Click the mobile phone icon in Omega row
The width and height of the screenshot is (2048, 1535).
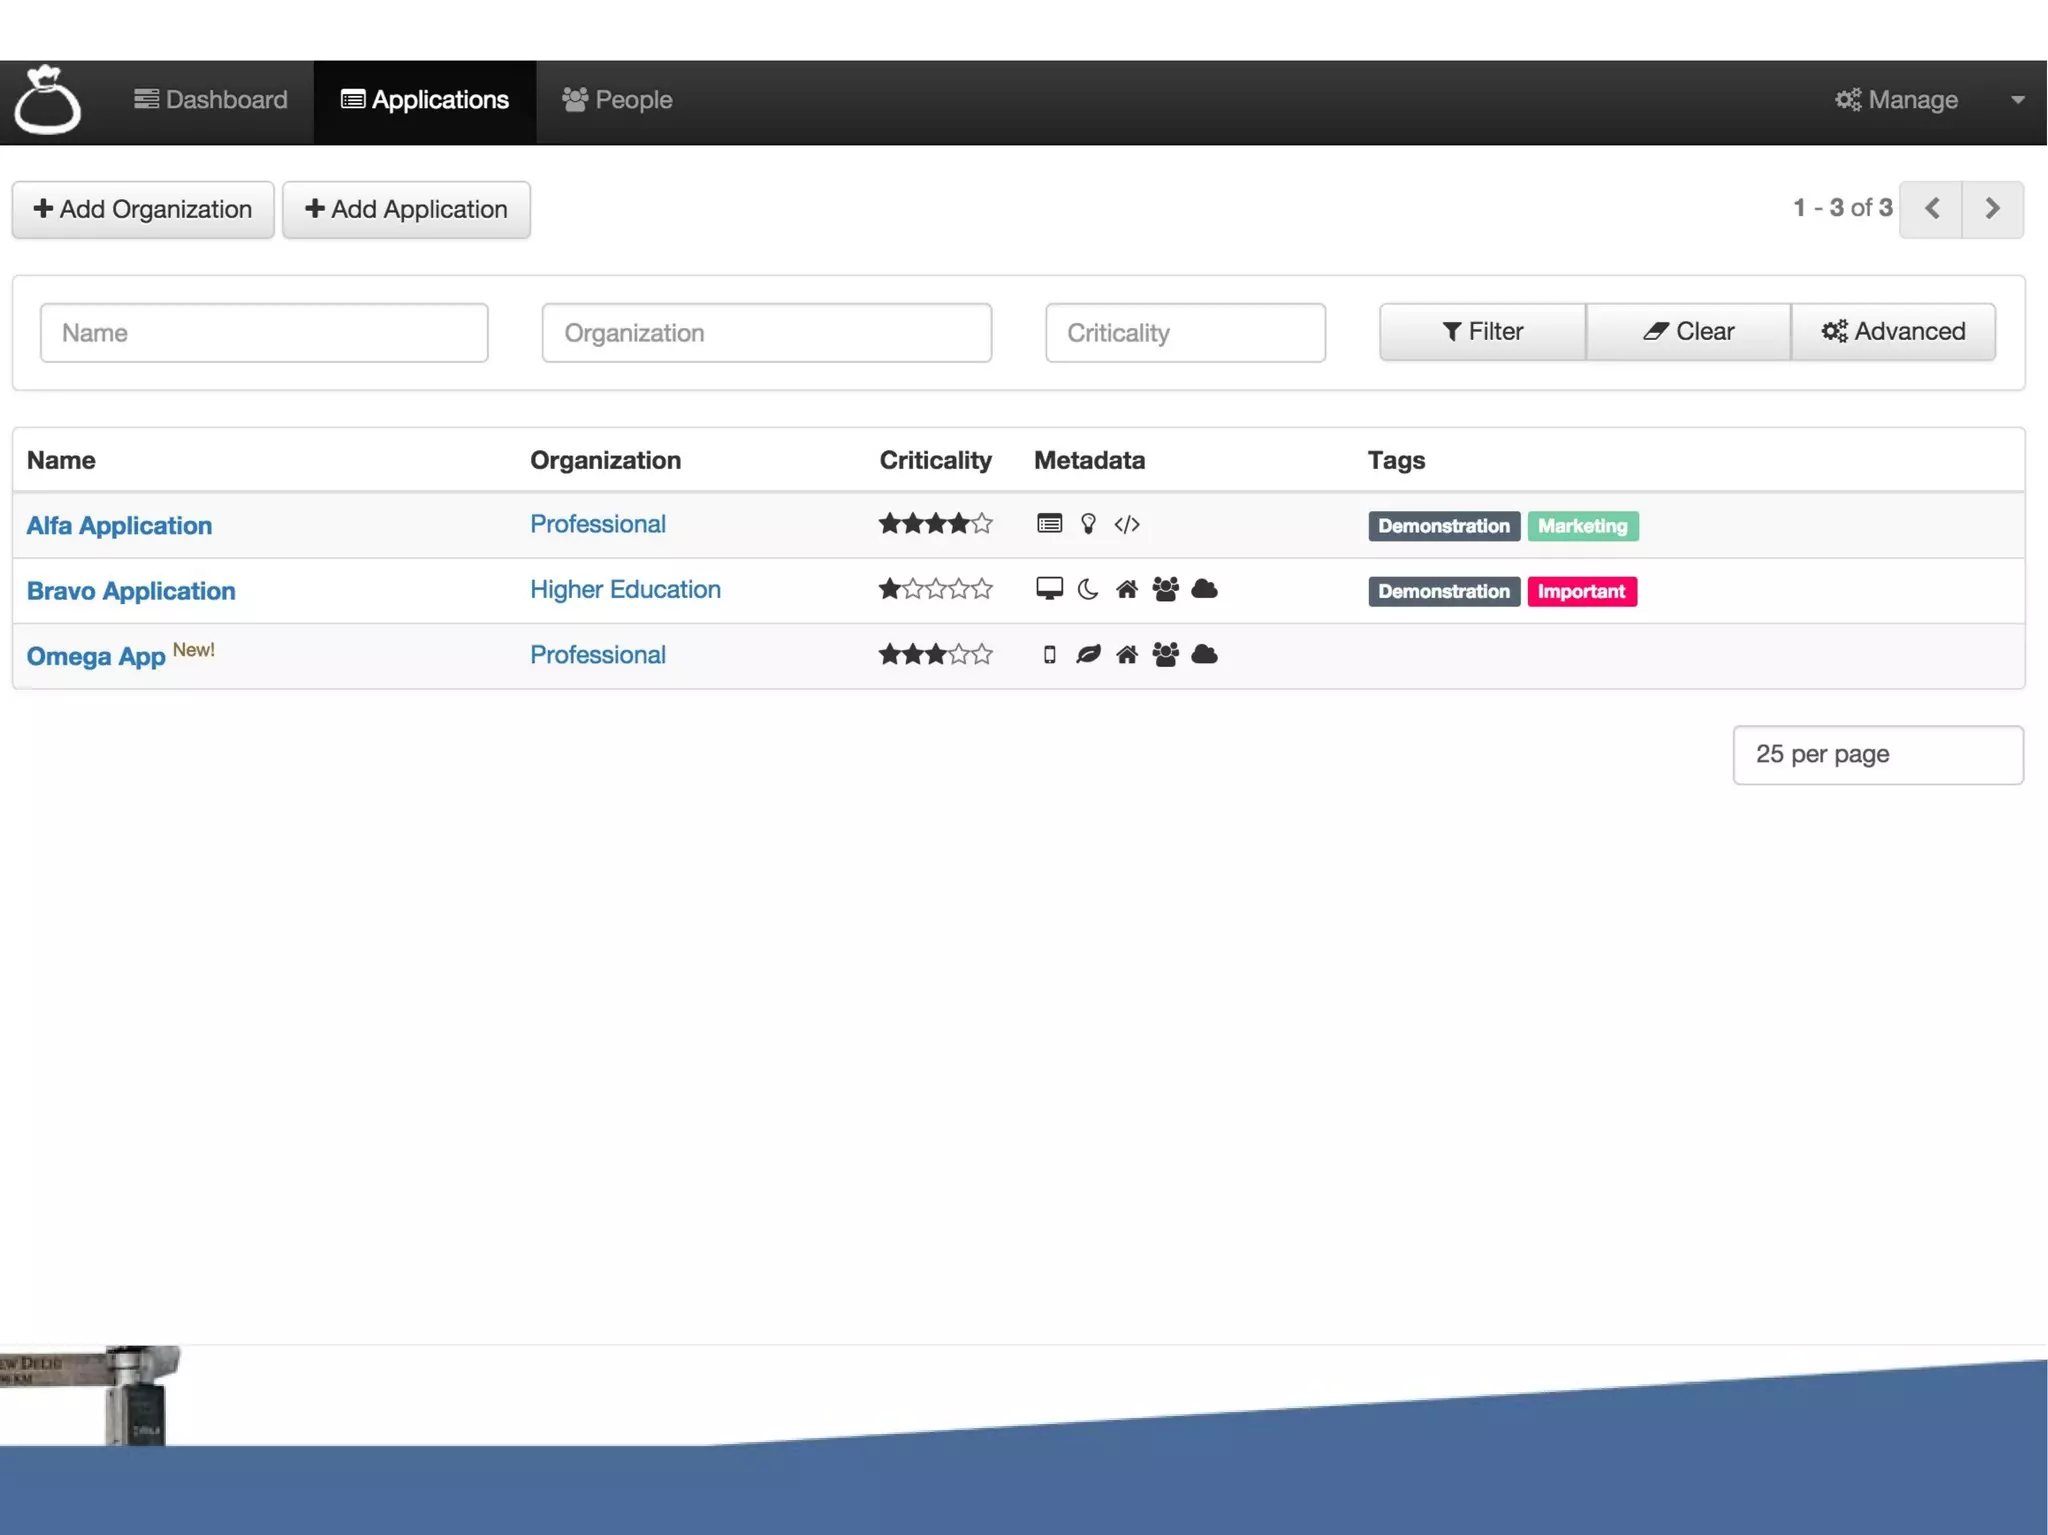click(1049, 655)
